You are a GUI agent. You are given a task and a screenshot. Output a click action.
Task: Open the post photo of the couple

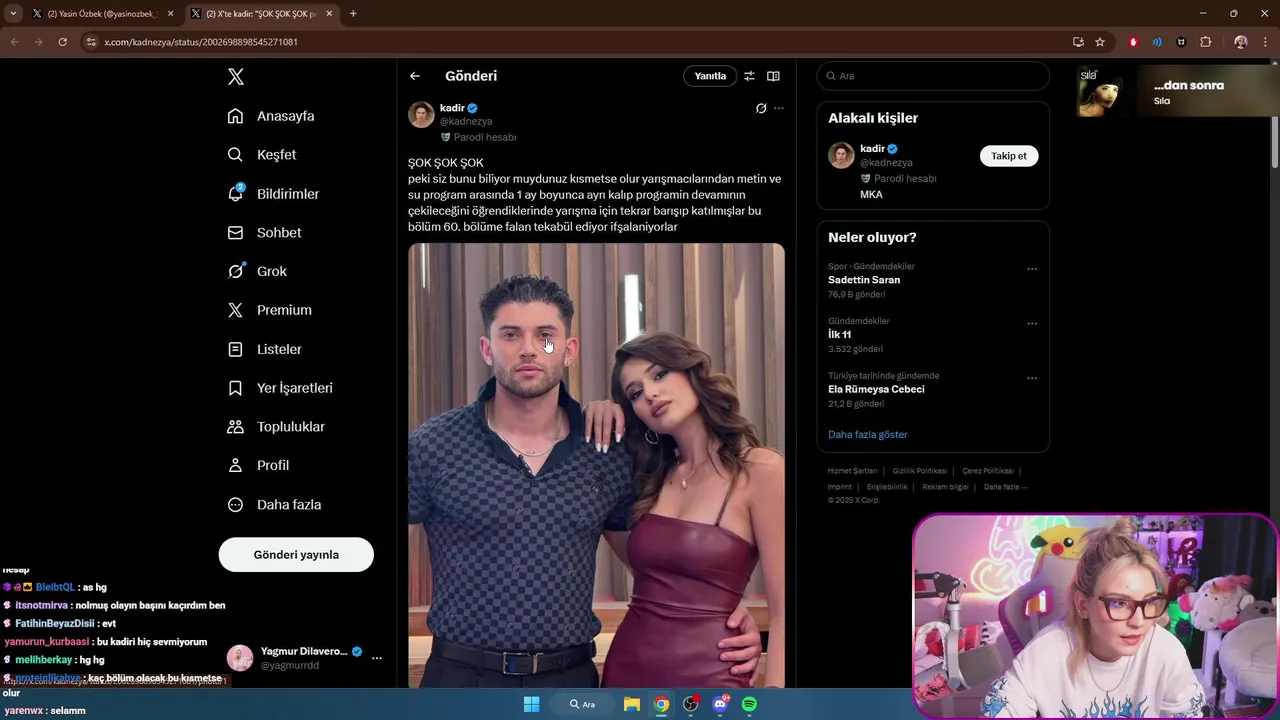(596, 465)
